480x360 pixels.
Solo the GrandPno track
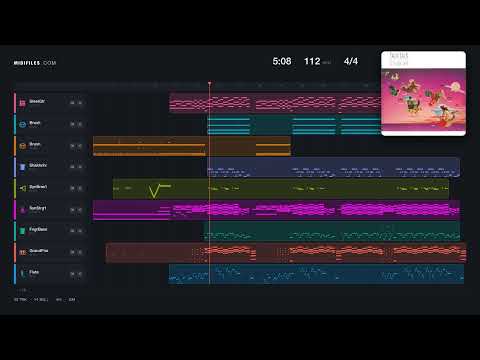80,252
